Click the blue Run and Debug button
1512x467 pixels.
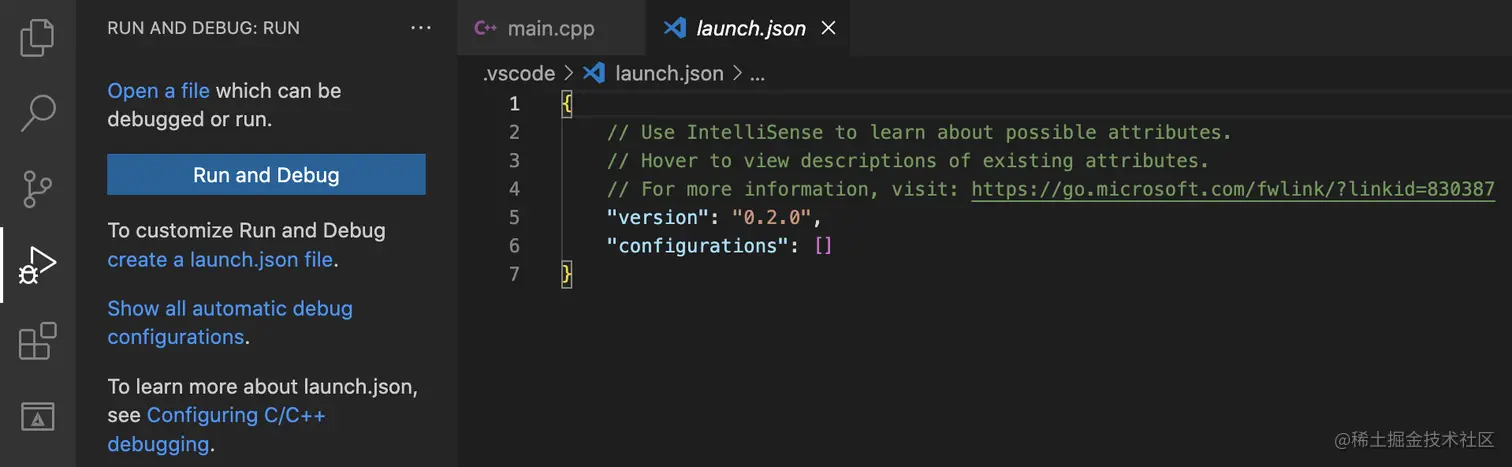(x=266, y=175)
